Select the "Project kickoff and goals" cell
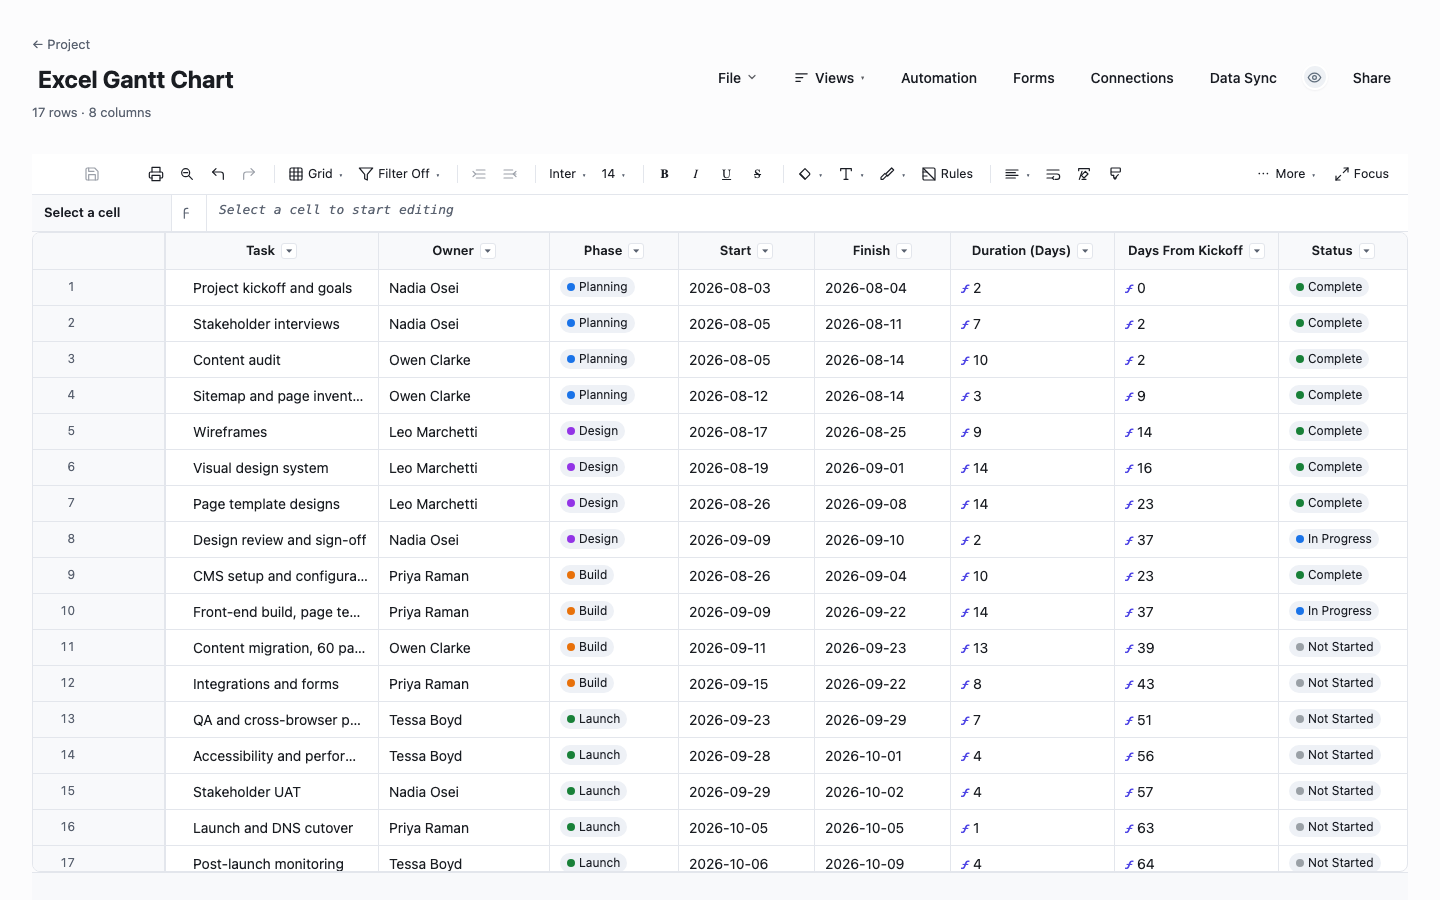The height and width of the screenshot is (900, 1440). tap(272, 288)
